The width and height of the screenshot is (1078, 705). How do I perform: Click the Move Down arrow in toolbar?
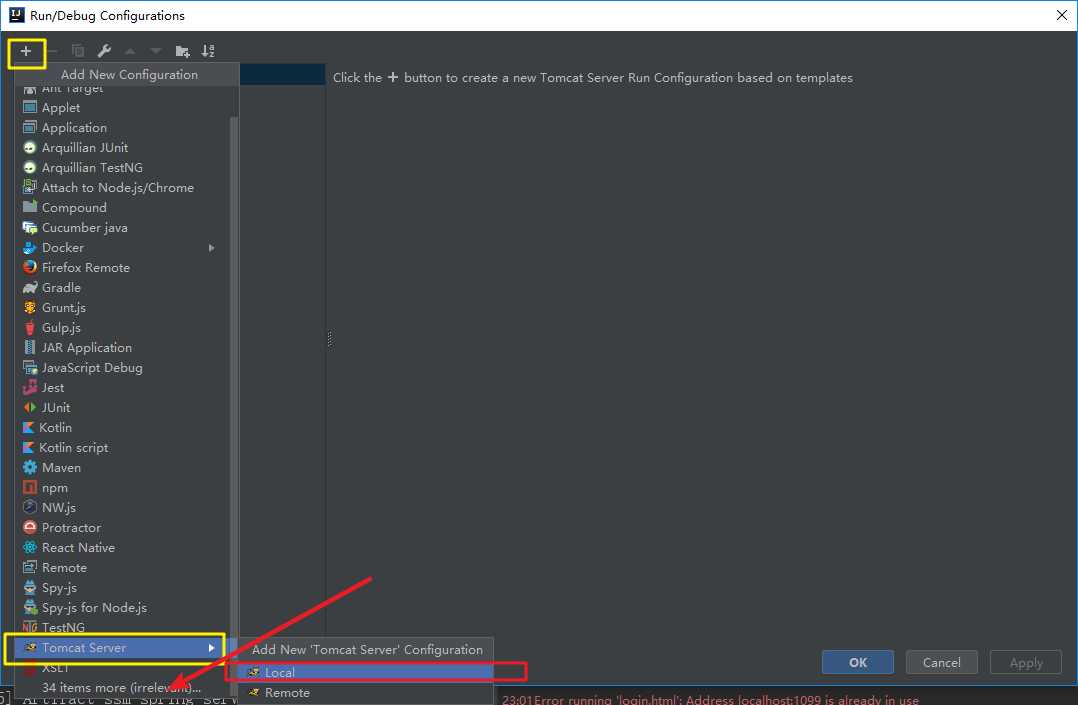(x=156, y=52)
